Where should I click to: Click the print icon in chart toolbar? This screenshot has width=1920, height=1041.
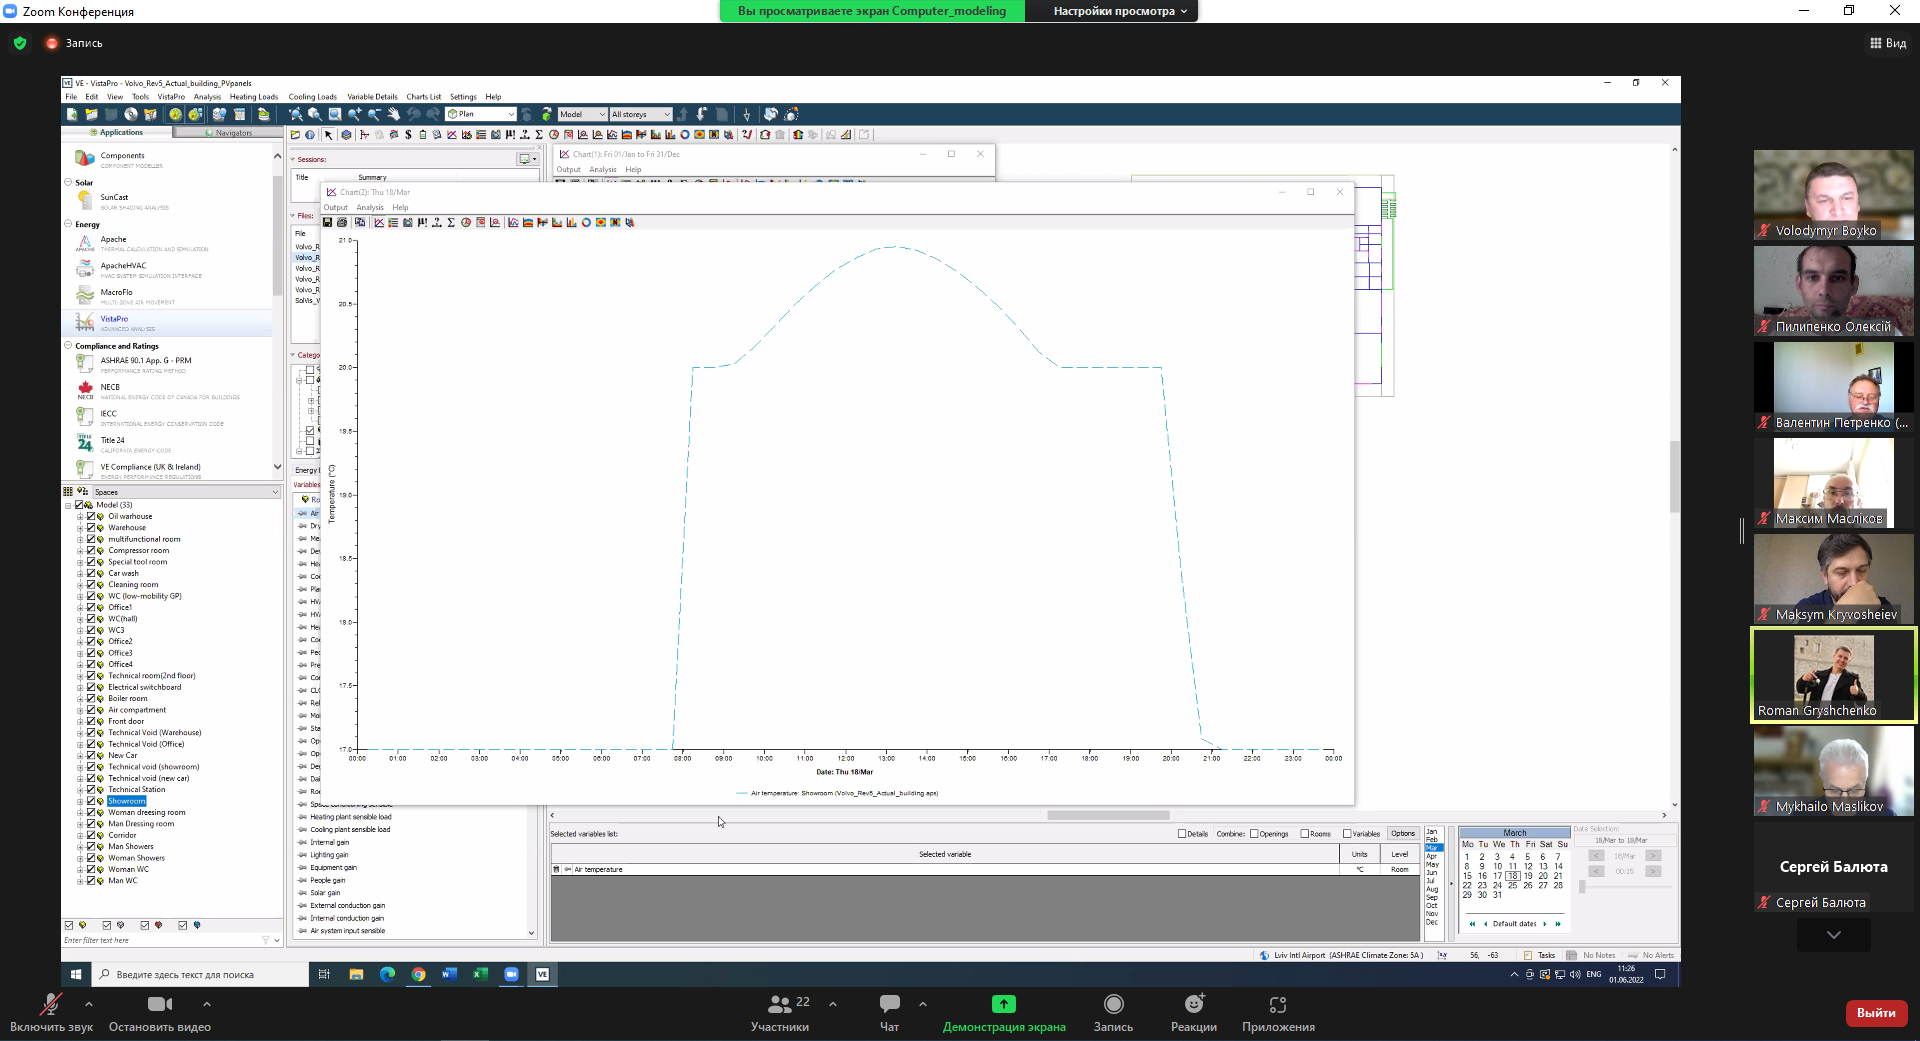pyautogui.click(x=342, y=222)
